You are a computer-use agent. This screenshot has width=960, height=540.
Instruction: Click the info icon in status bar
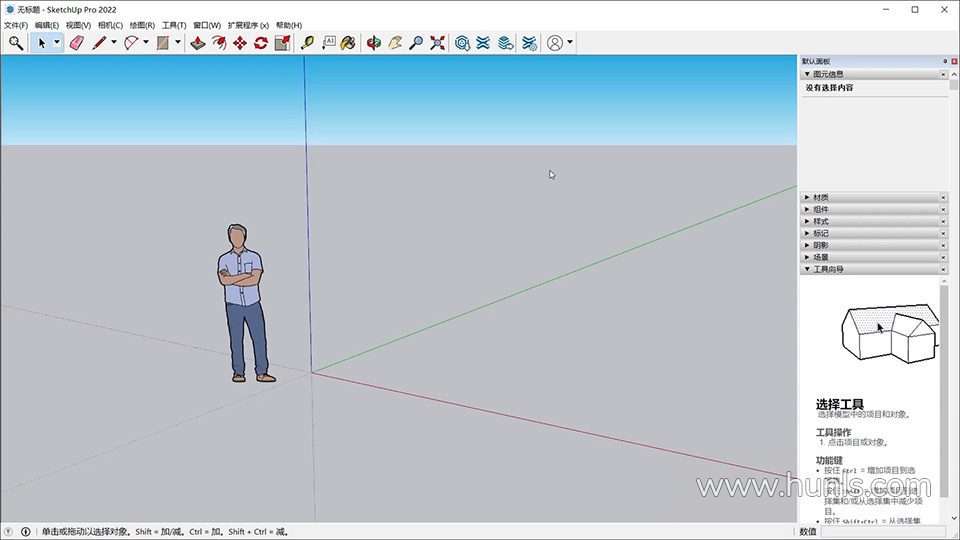point(26,531)
